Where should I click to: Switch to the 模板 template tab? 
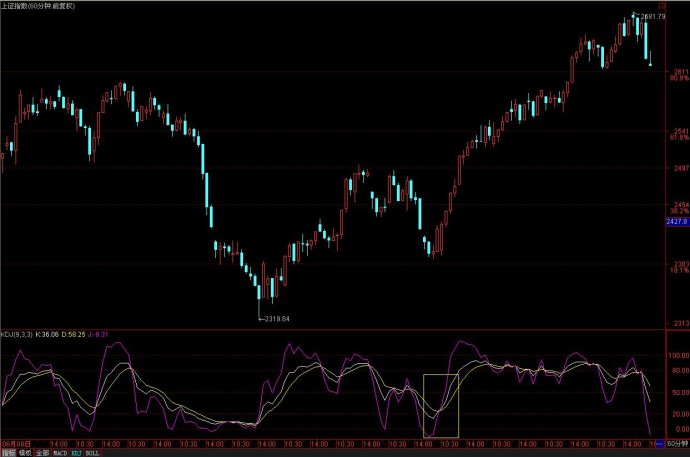(25, 453)
